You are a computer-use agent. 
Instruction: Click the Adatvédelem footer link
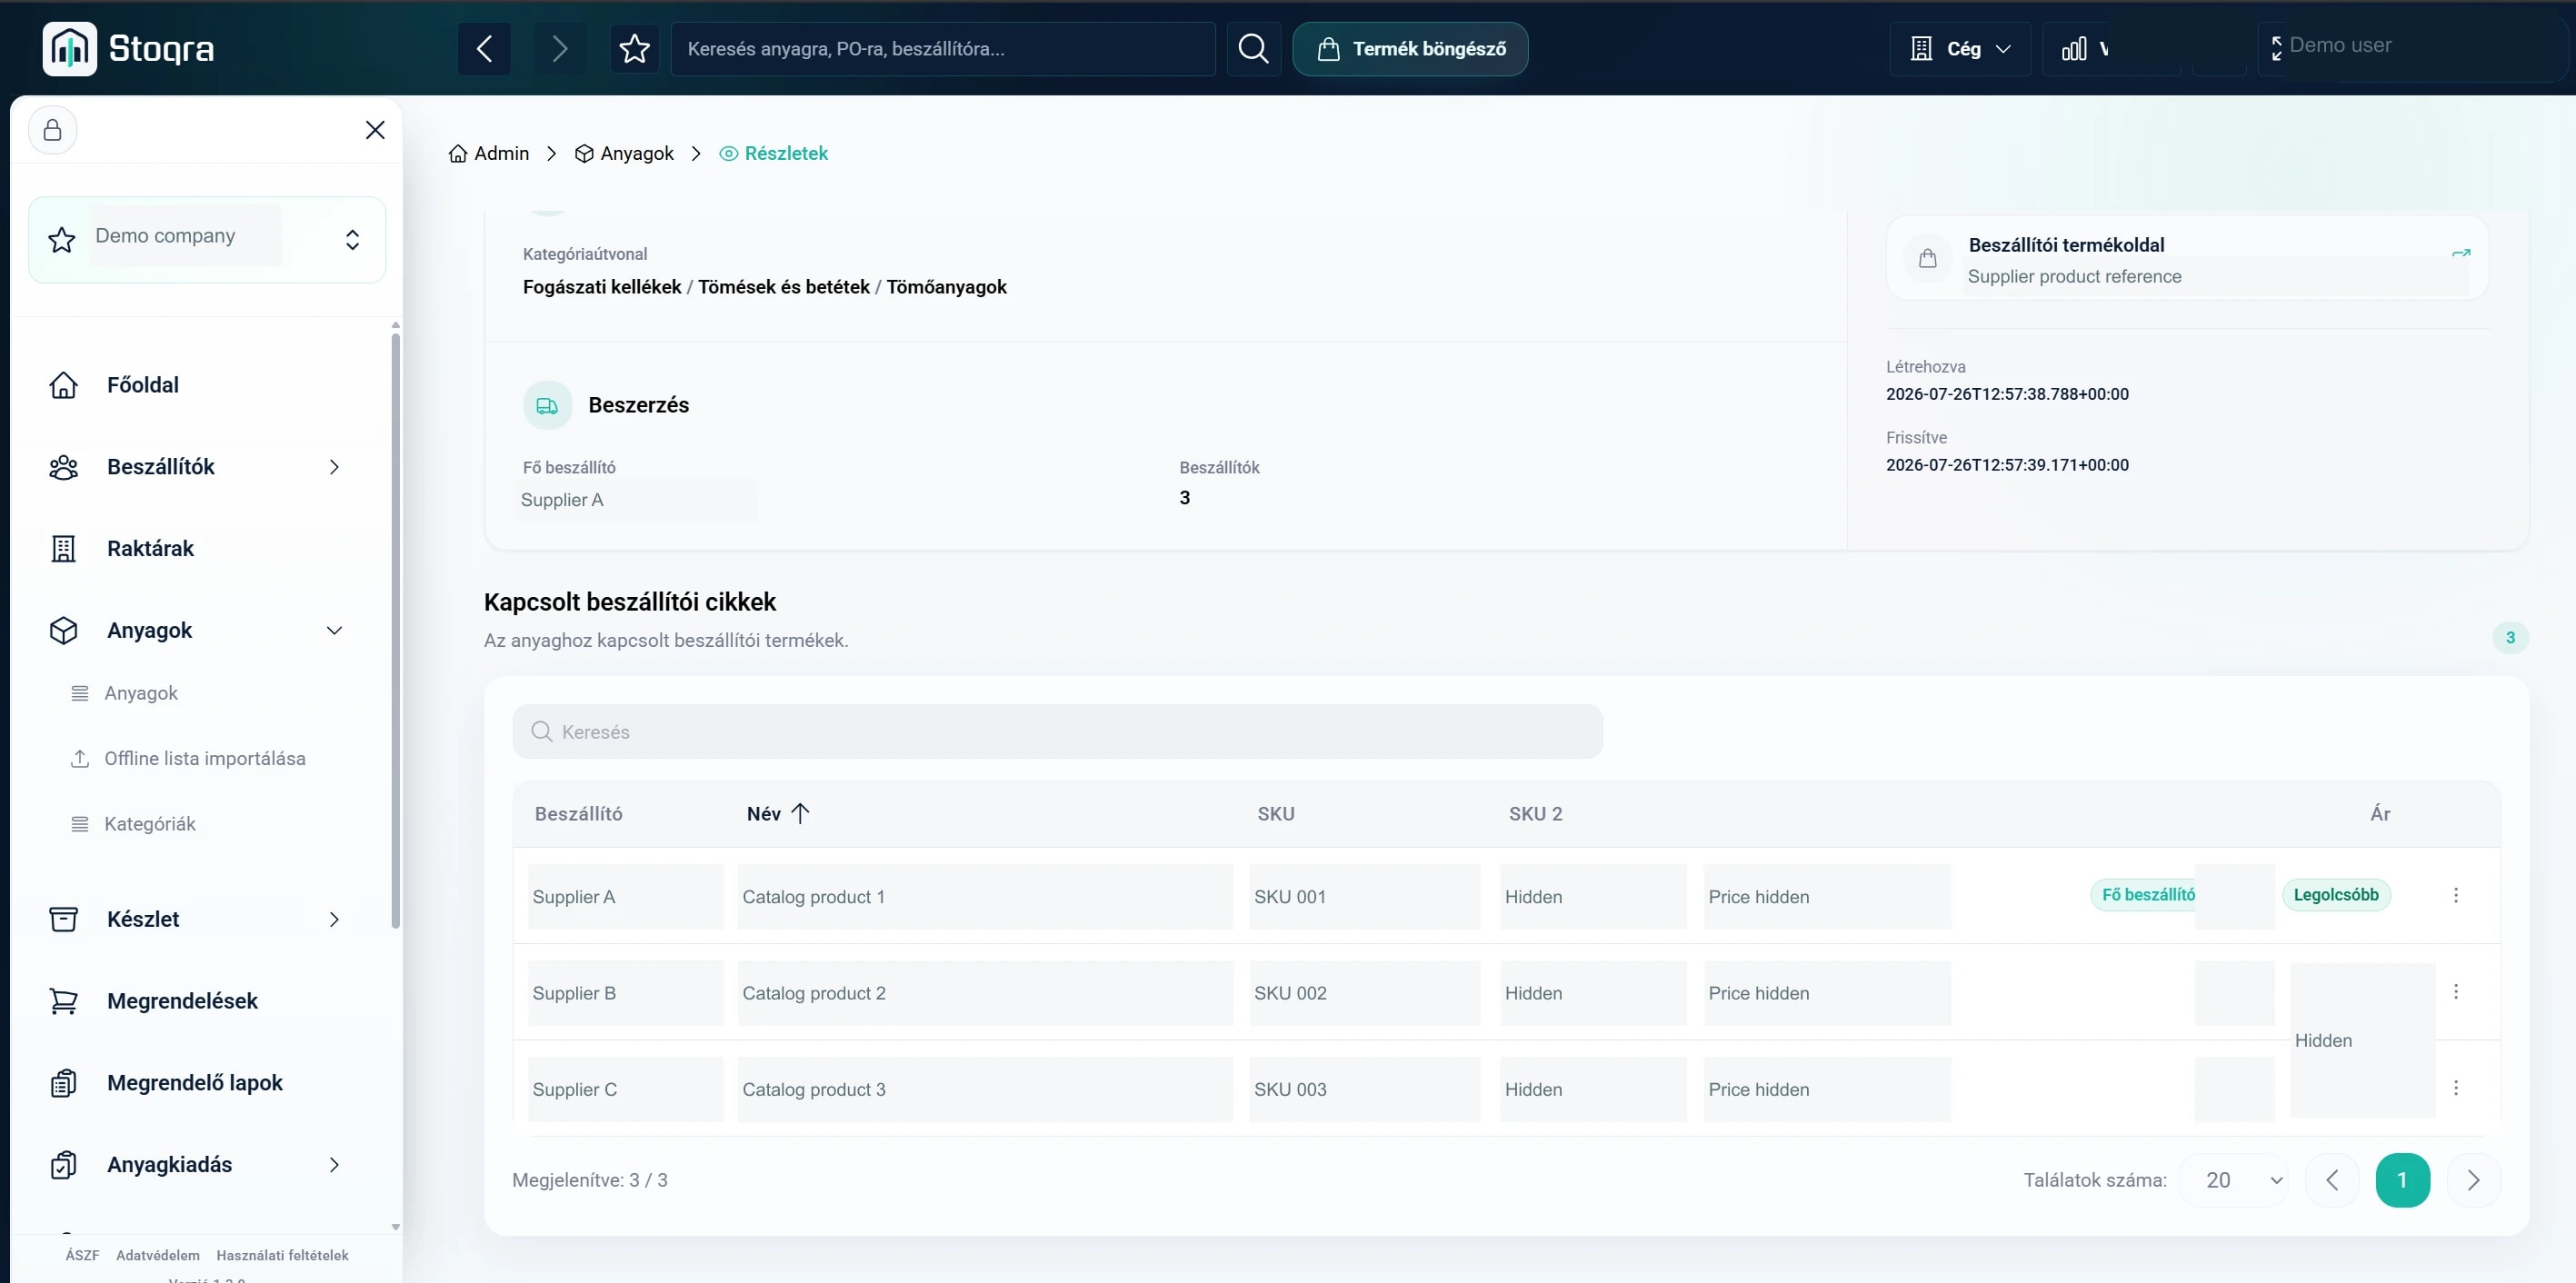pyautogui.click(x=158, y=1255)
